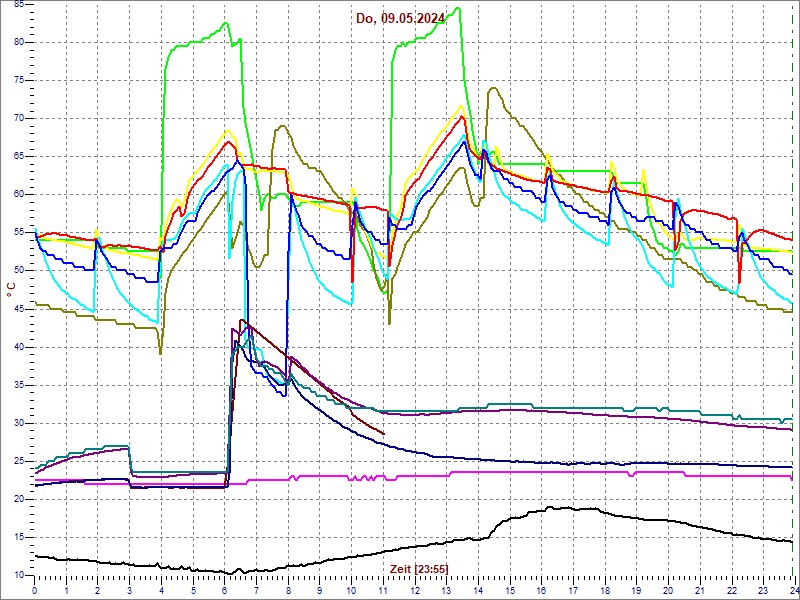Click hour 22 on the time axis
Image resolution: width=800 pixels, height=600 pixels.
click(x=732, y=590)
